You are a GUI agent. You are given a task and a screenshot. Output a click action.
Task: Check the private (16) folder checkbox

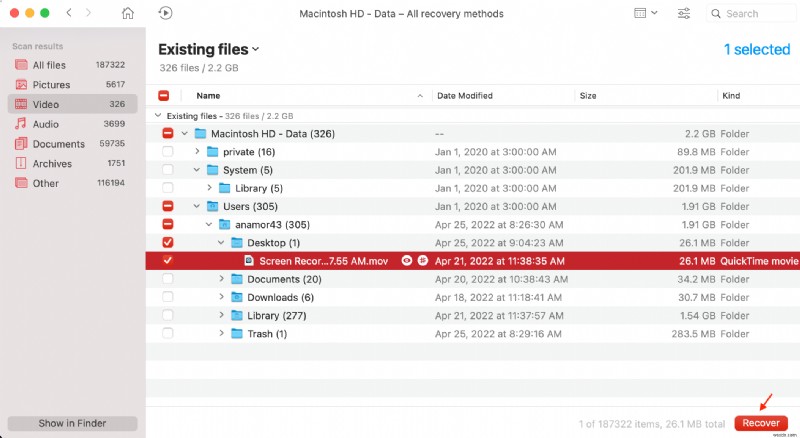pyautogui.click(x=167, y=152)
